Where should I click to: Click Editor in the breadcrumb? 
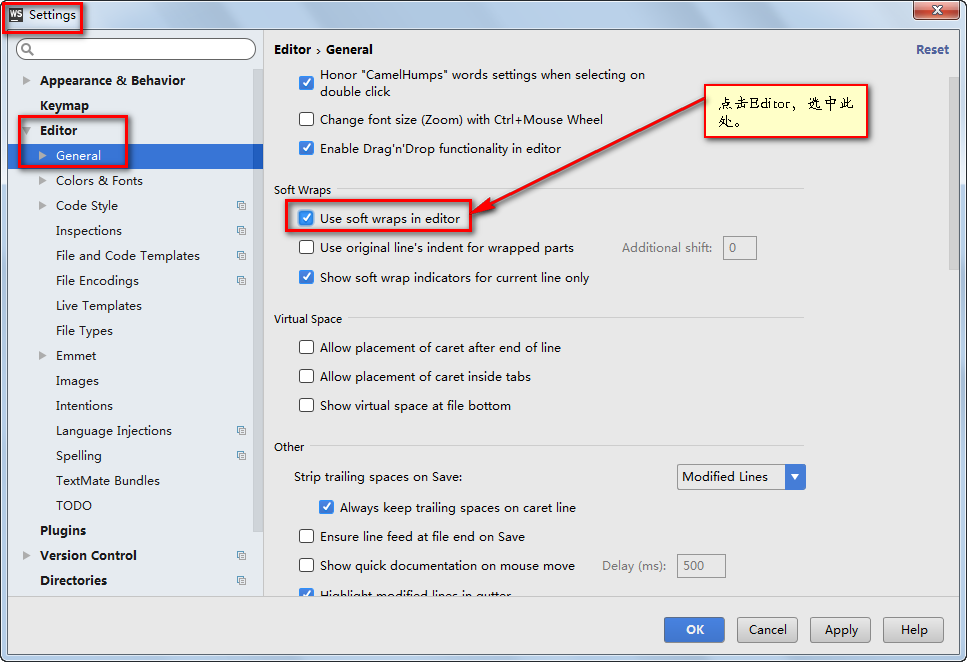292,49
